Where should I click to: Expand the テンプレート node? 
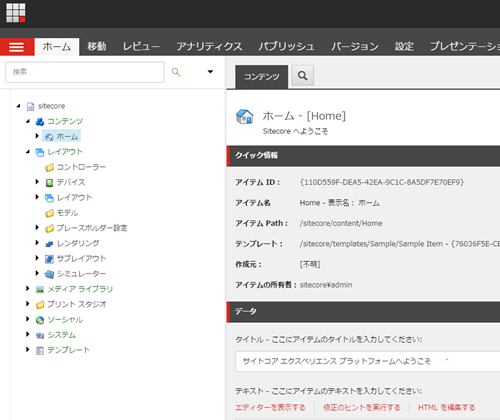tap(28, 349)
